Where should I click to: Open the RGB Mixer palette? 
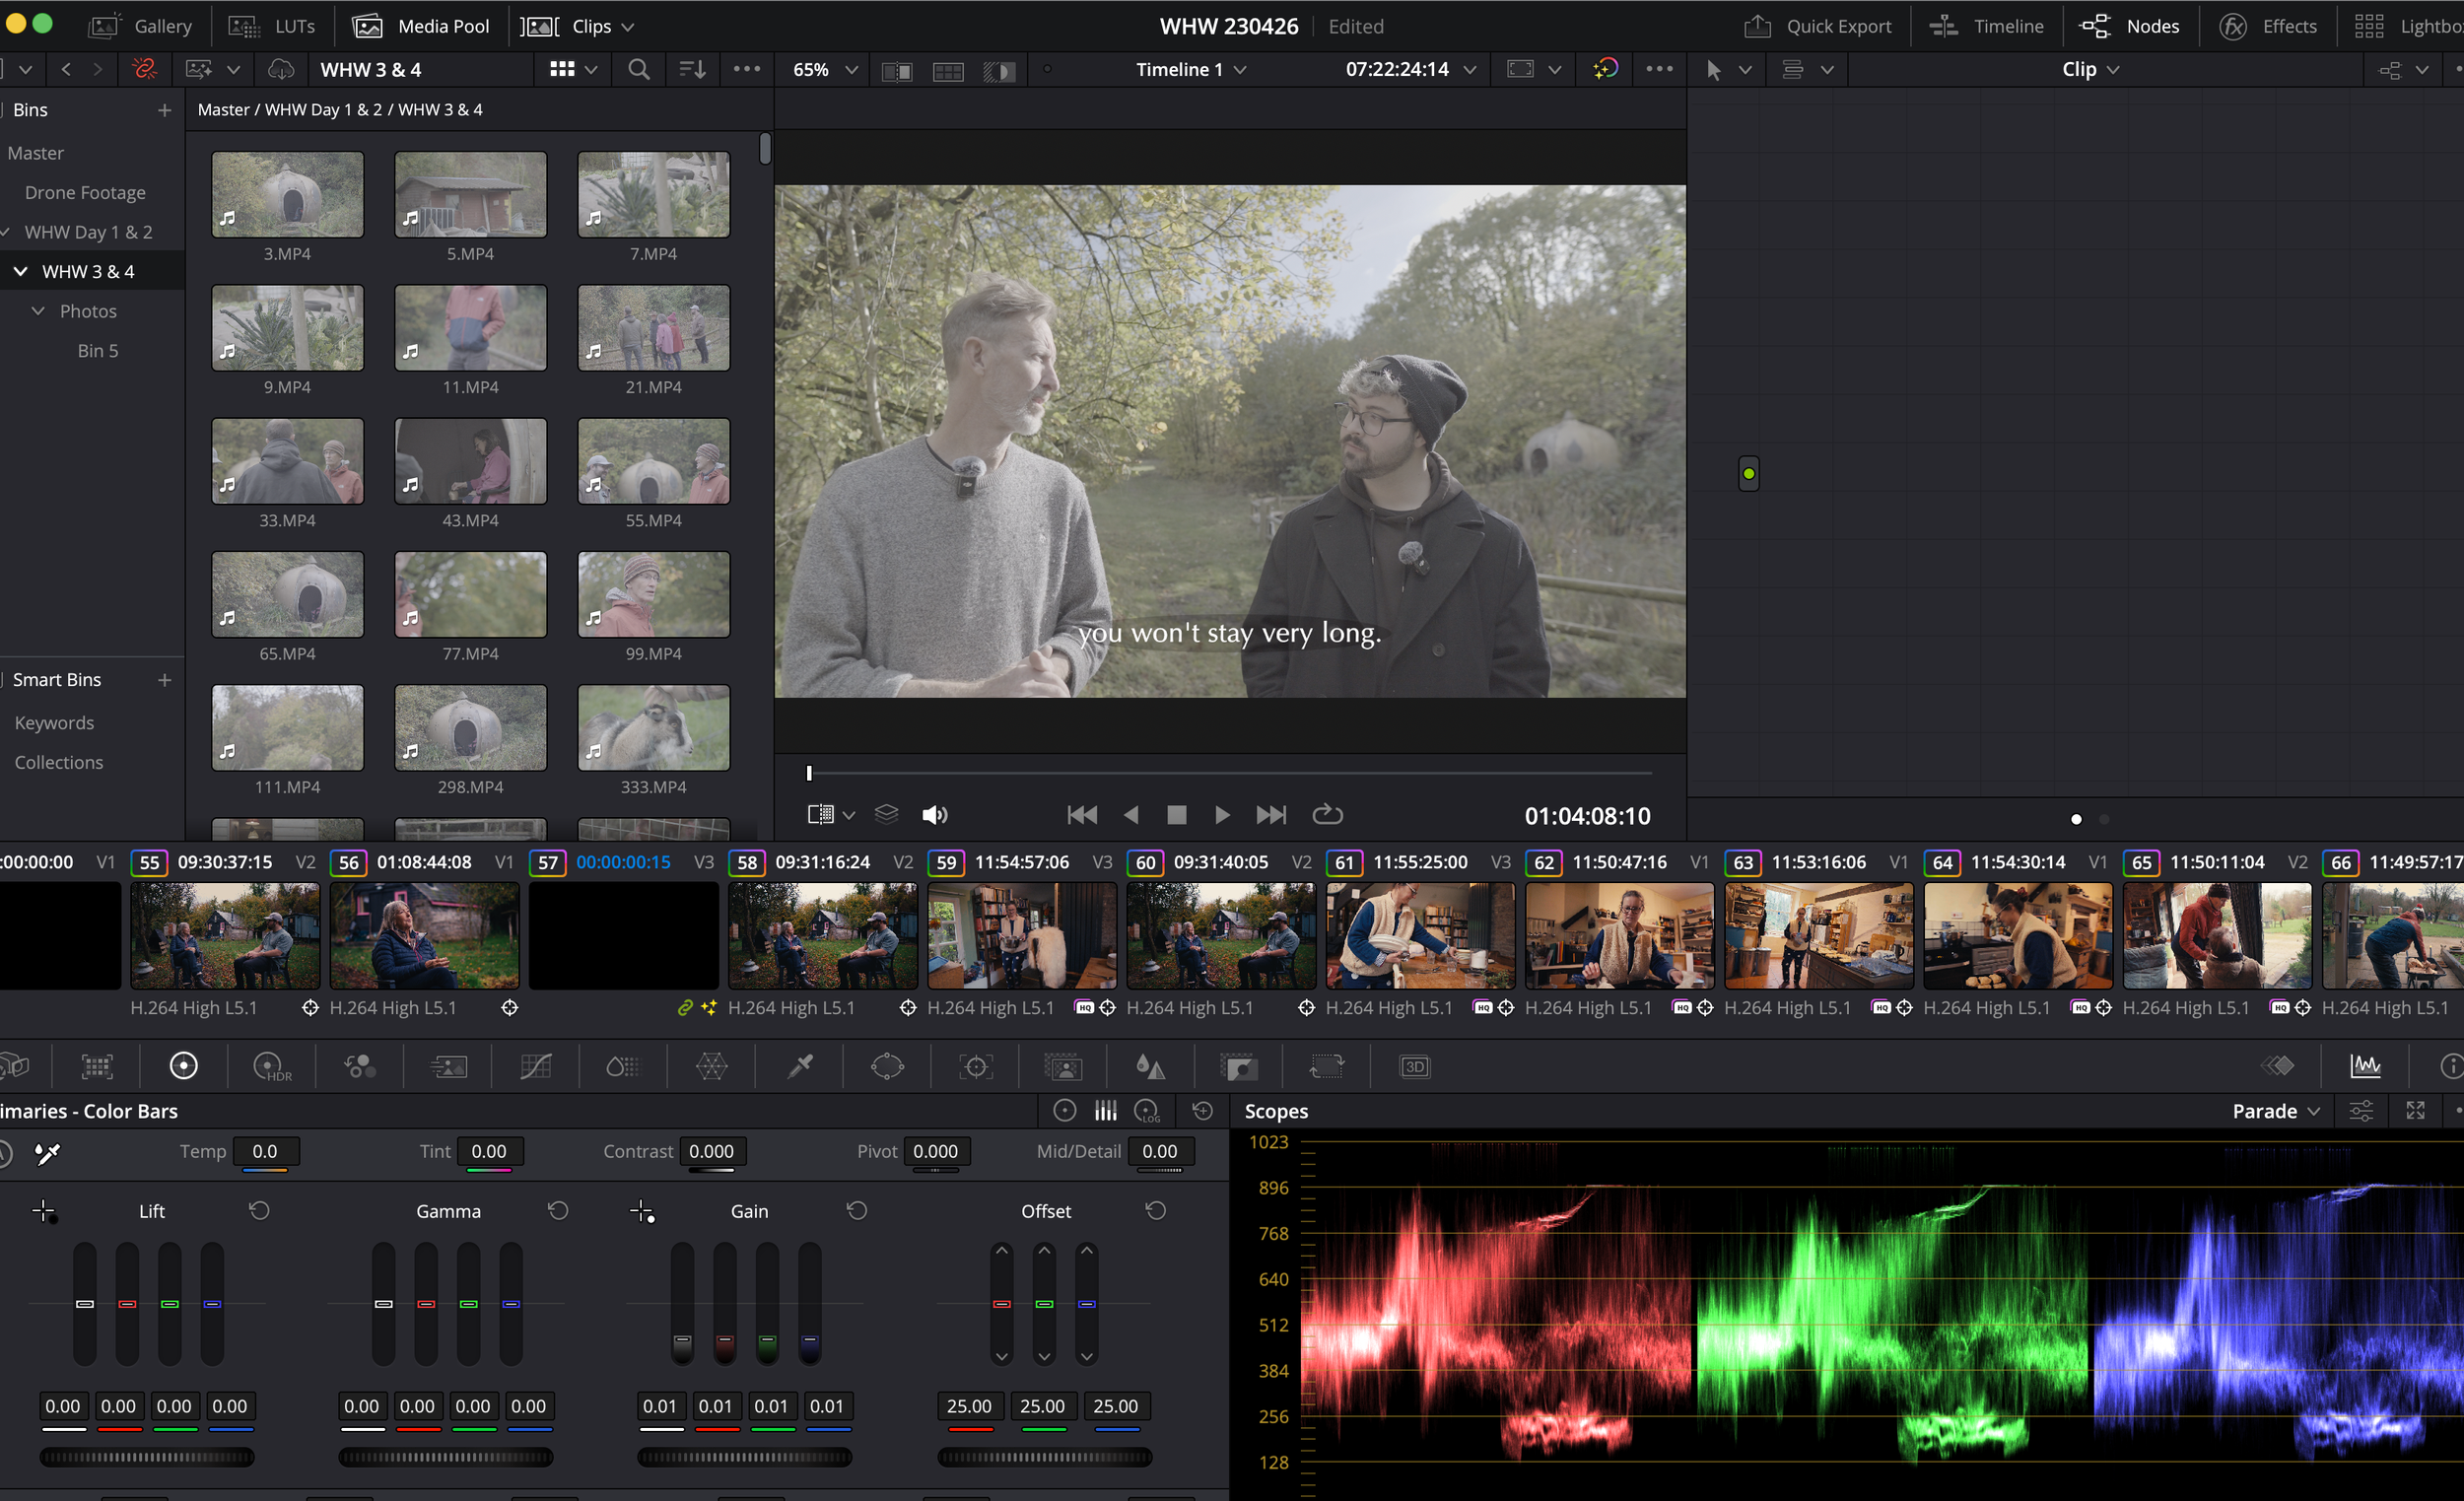pyautogui.click(x=360, y=1067)
